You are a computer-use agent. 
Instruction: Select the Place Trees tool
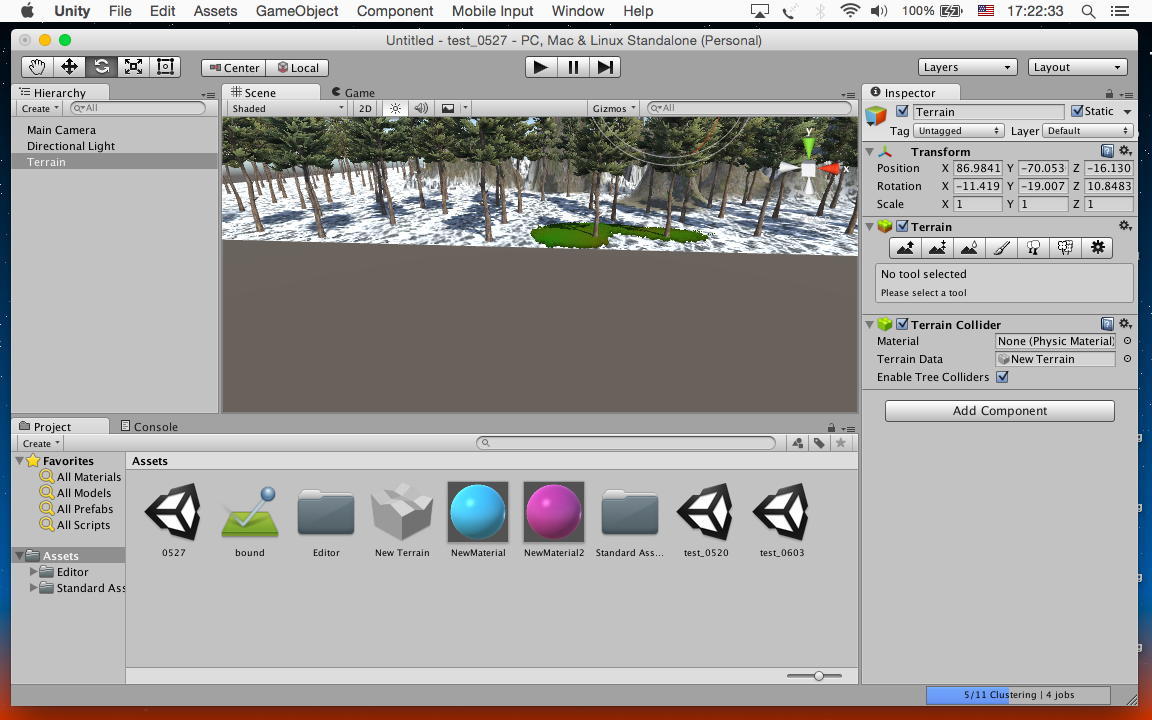pyautogui.click(x=1033, y=248)
